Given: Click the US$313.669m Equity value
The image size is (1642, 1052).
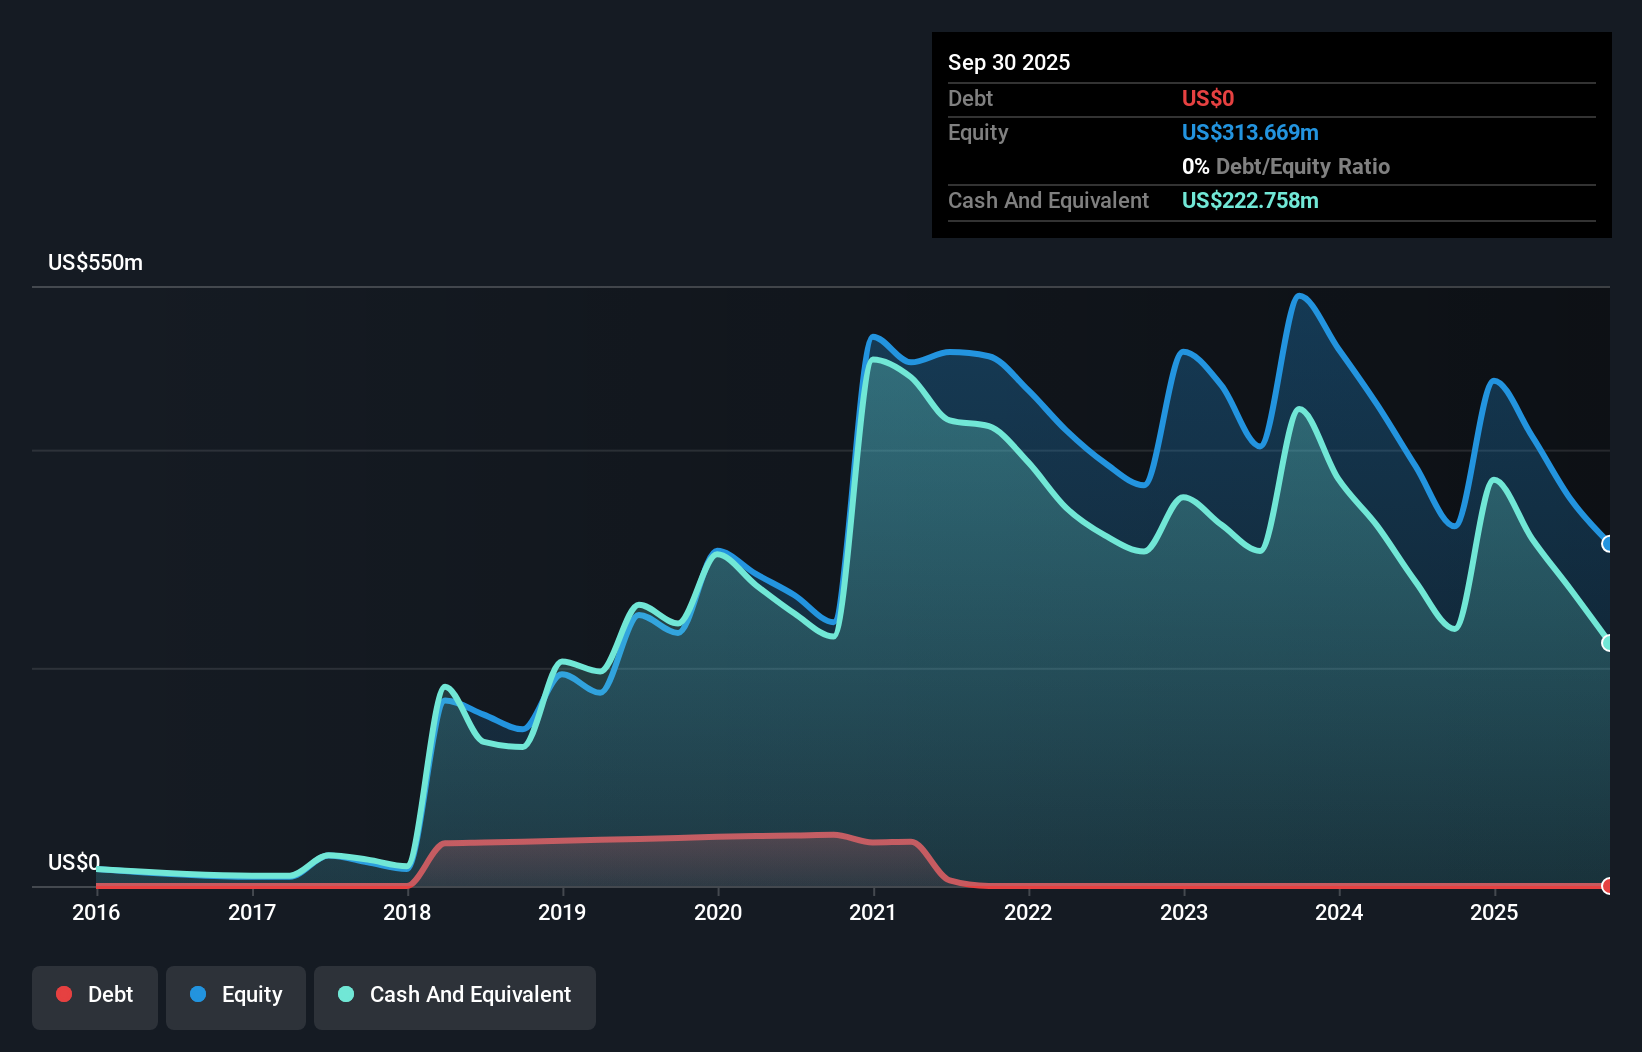Looking at the screenshot, I should coord(1250,132).
